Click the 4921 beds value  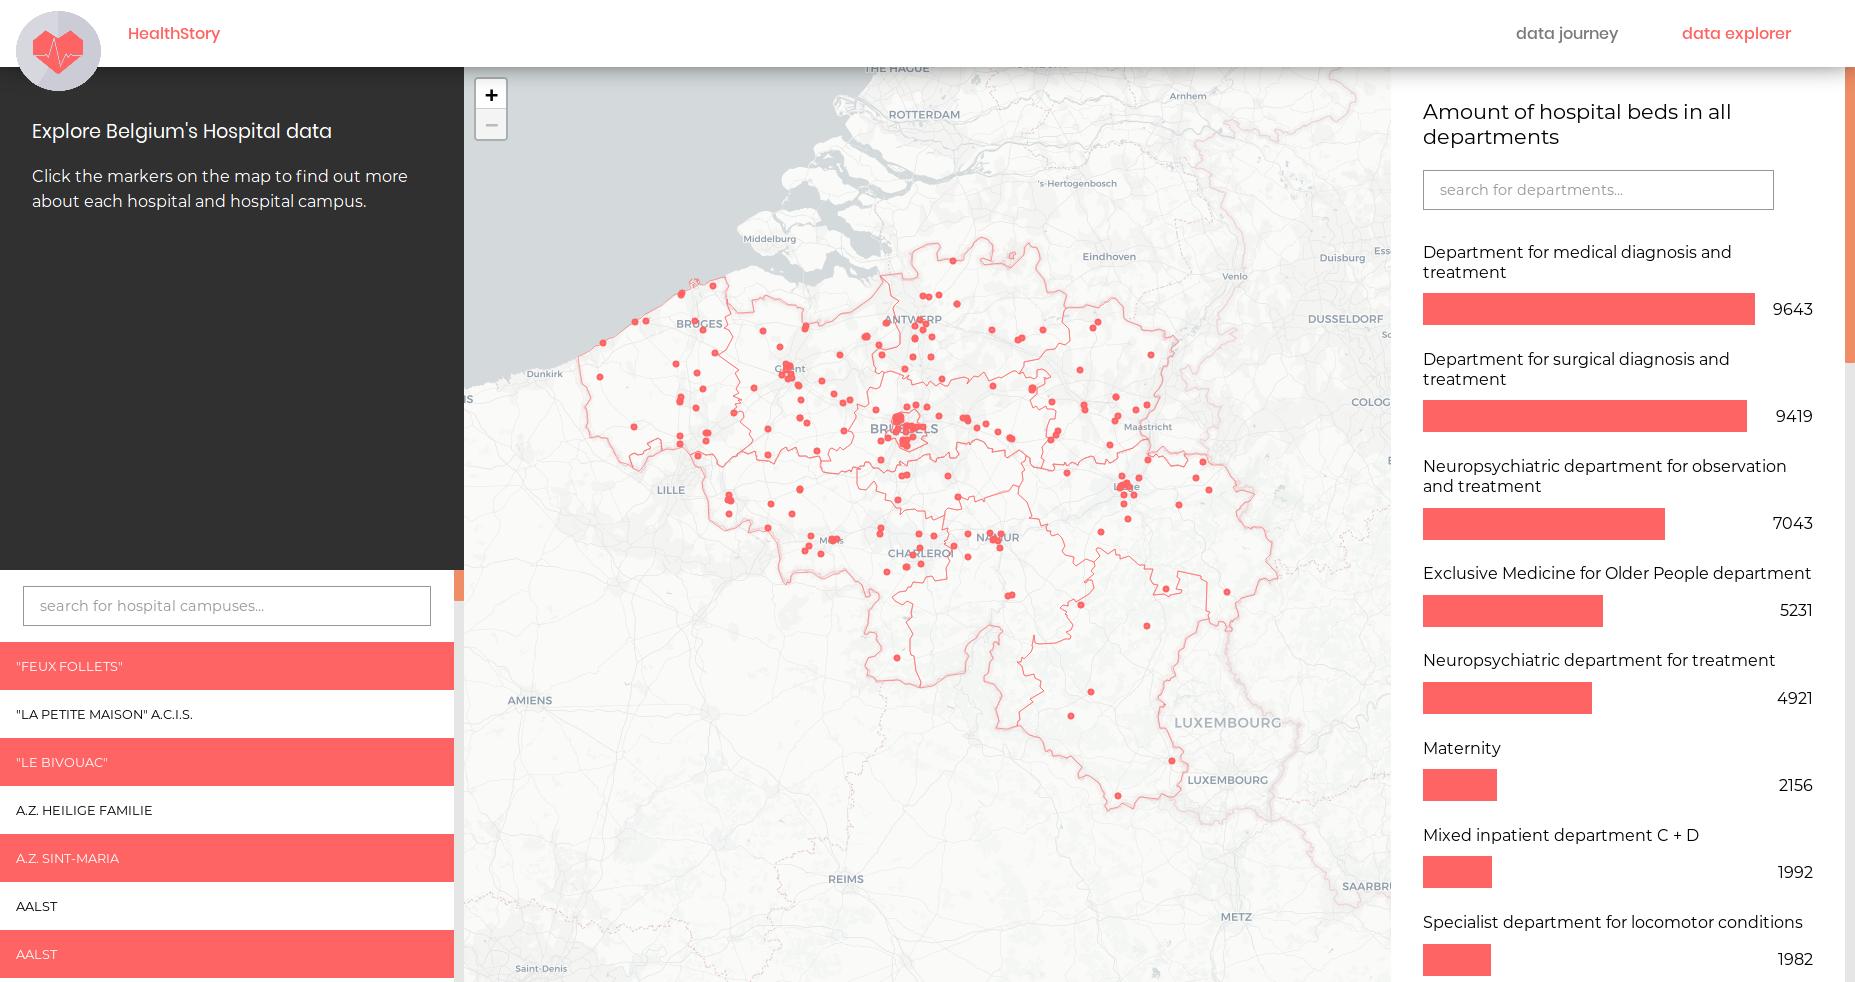1794,698
